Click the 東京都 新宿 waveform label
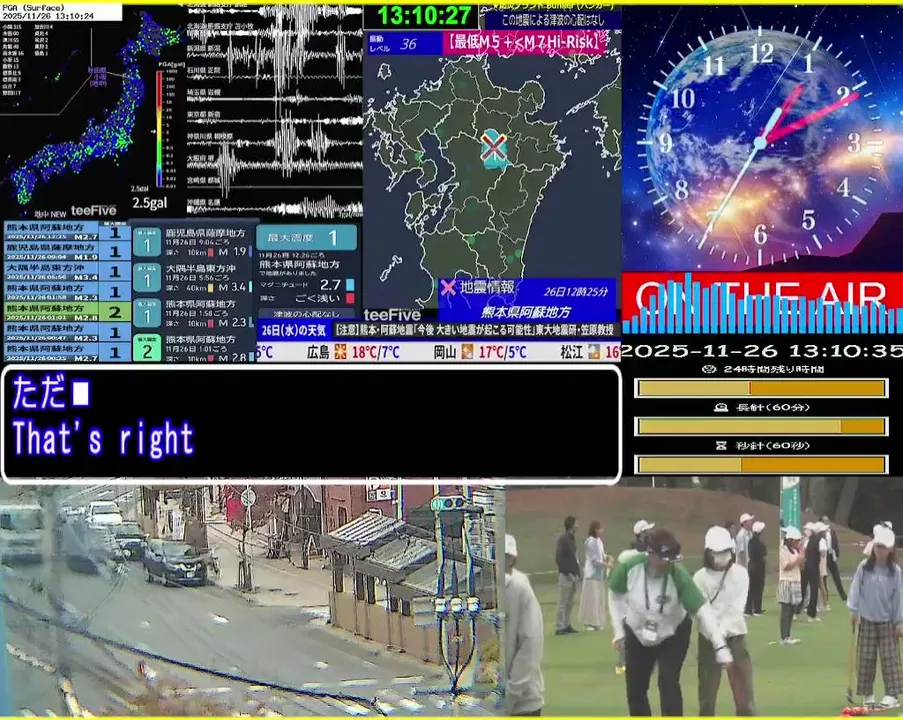Screen dimensions: 903x720 click(204, 115)
